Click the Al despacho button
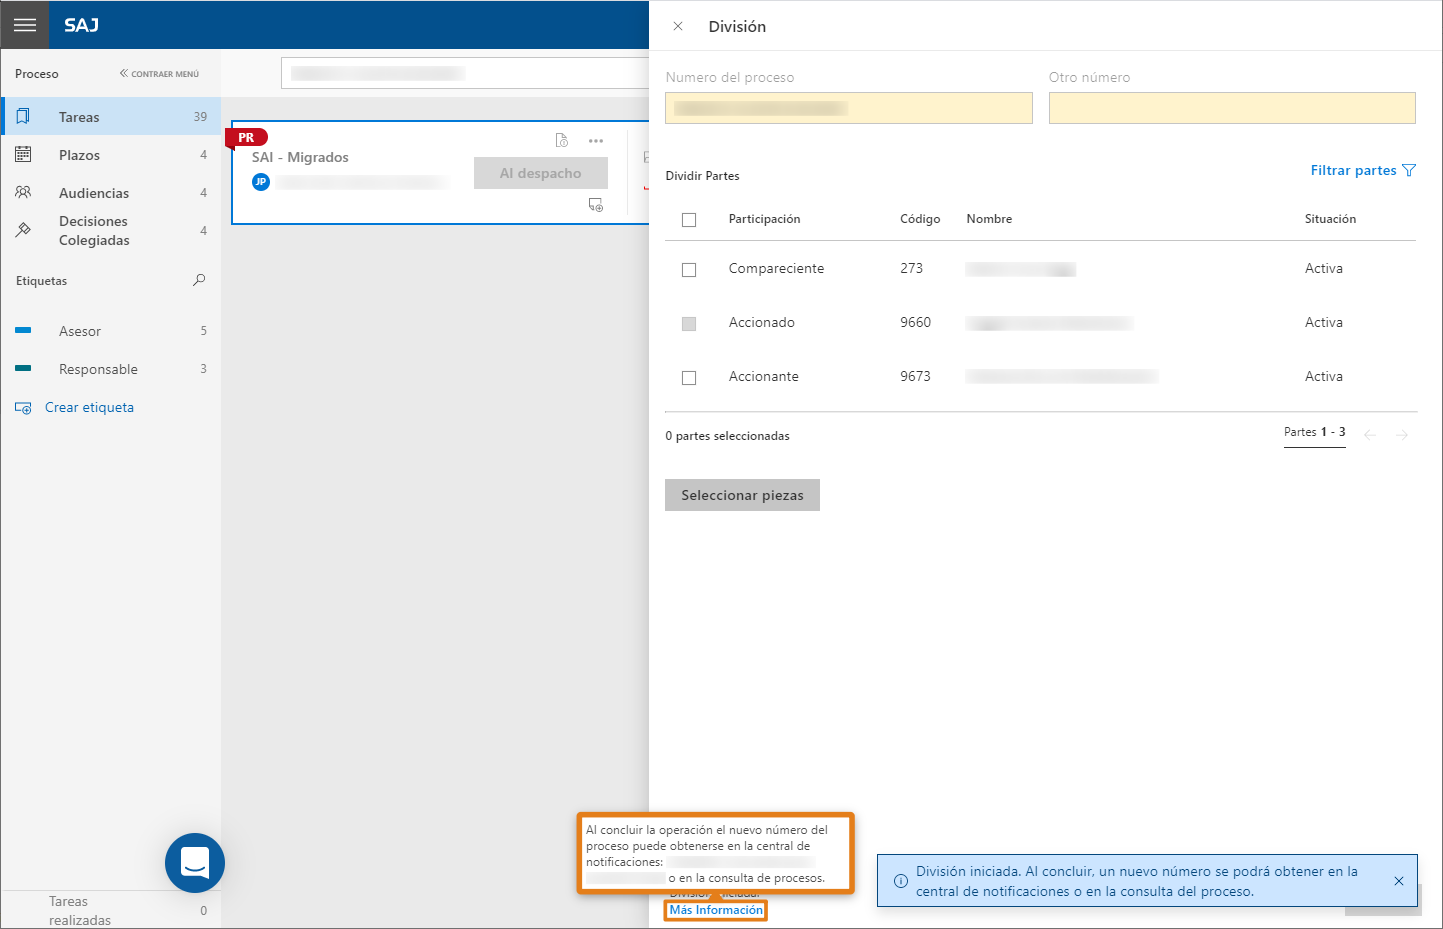Image resolution: width=1443 pixels, height=929 pixels. [x=541, y=173]
